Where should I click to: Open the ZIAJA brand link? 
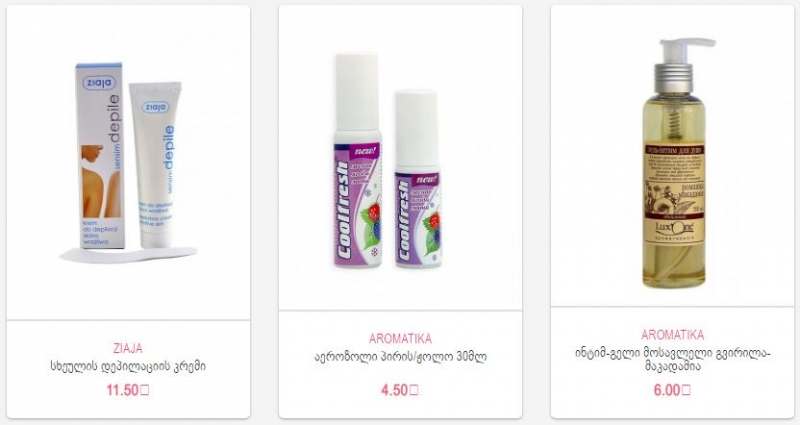[128, 348]
